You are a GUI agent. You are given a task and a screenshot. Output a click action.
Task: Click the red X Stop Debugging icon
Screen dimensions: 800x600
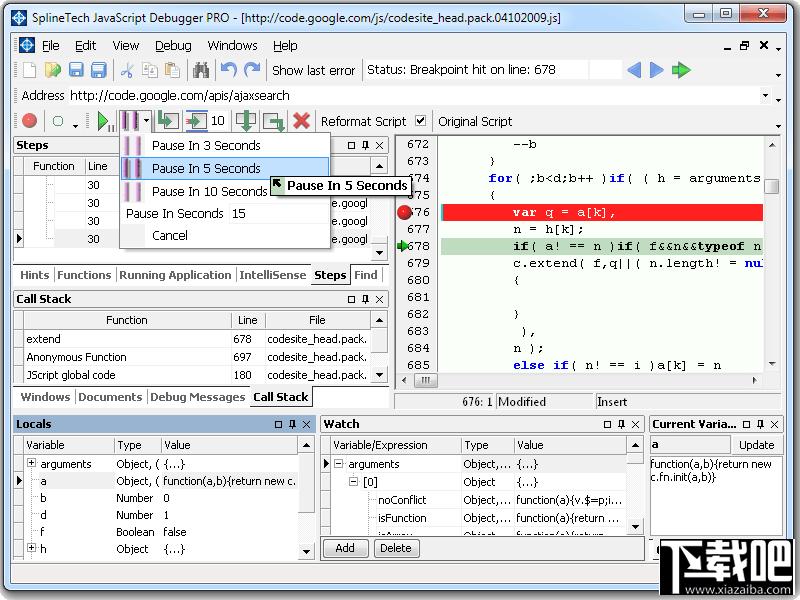302,121
